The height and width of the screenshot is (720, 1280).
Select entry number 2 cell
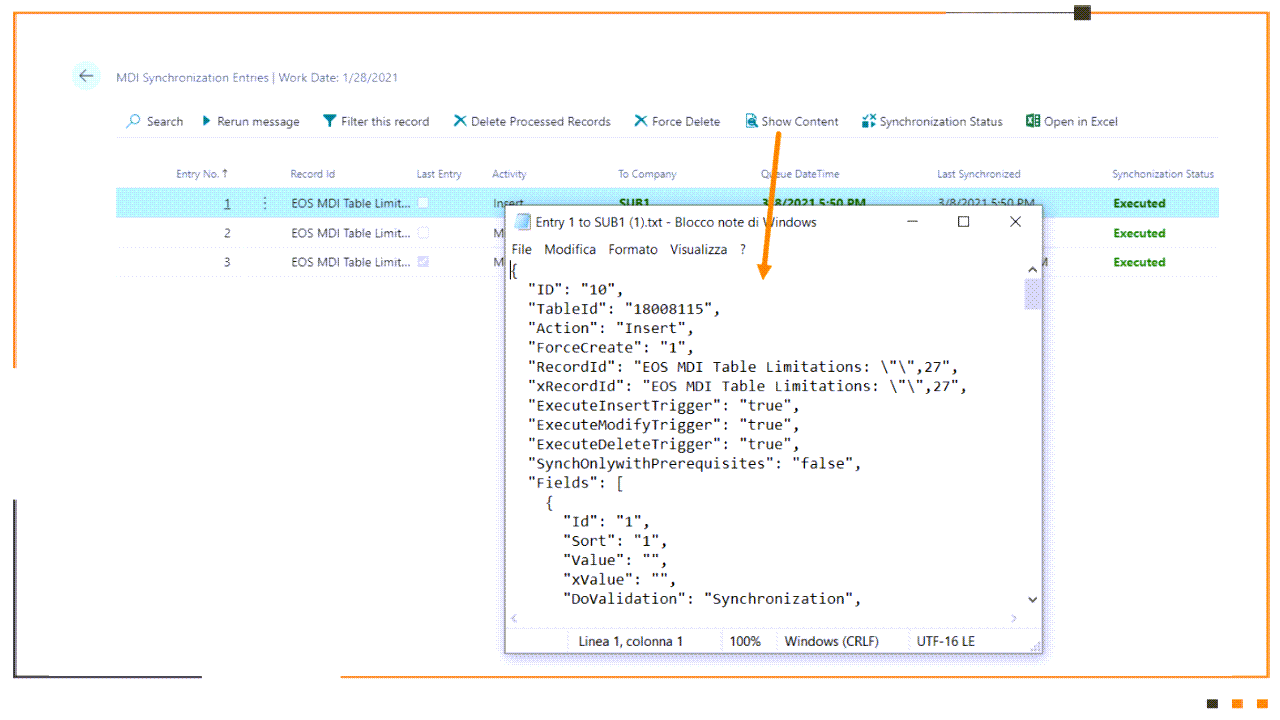pos(227,233)
